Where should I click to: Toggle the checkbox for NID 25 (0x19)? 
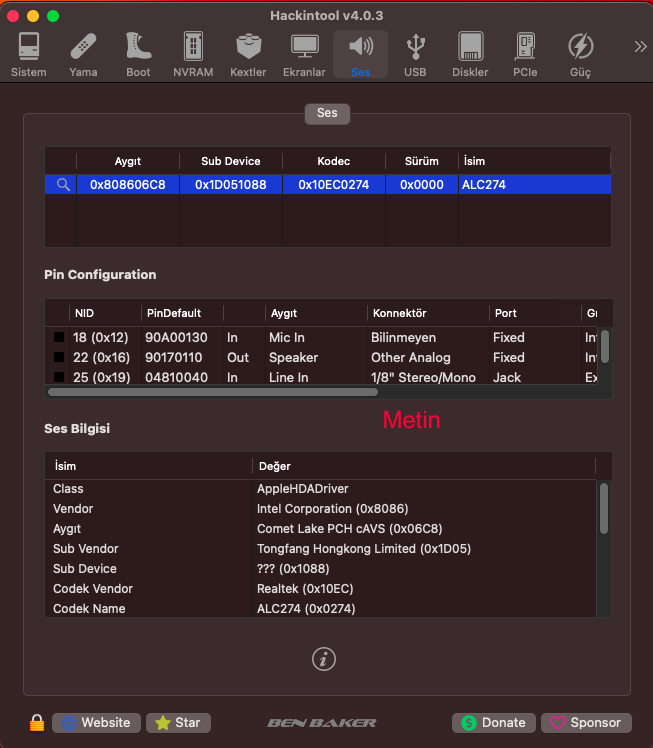[59, 377]
